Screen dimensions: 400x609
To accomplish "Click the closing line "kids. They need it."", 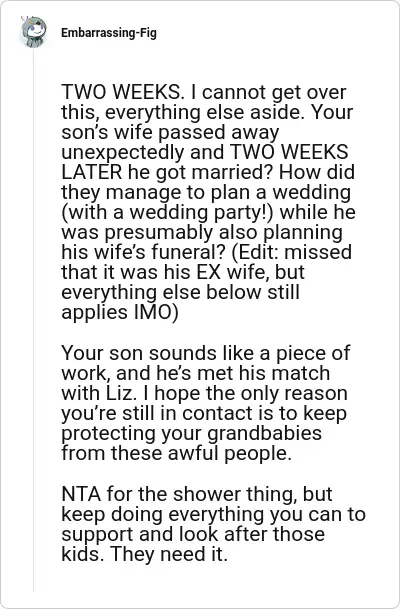I will coord(144,554).
